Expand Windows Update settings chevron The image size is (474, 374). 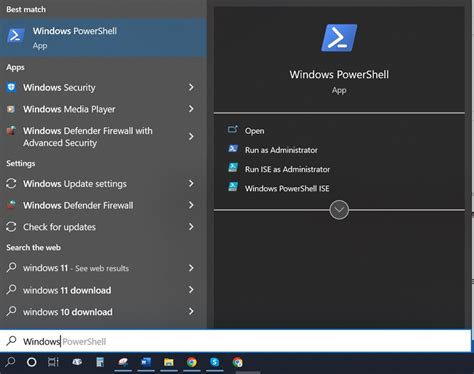click(x=191, y=183)
